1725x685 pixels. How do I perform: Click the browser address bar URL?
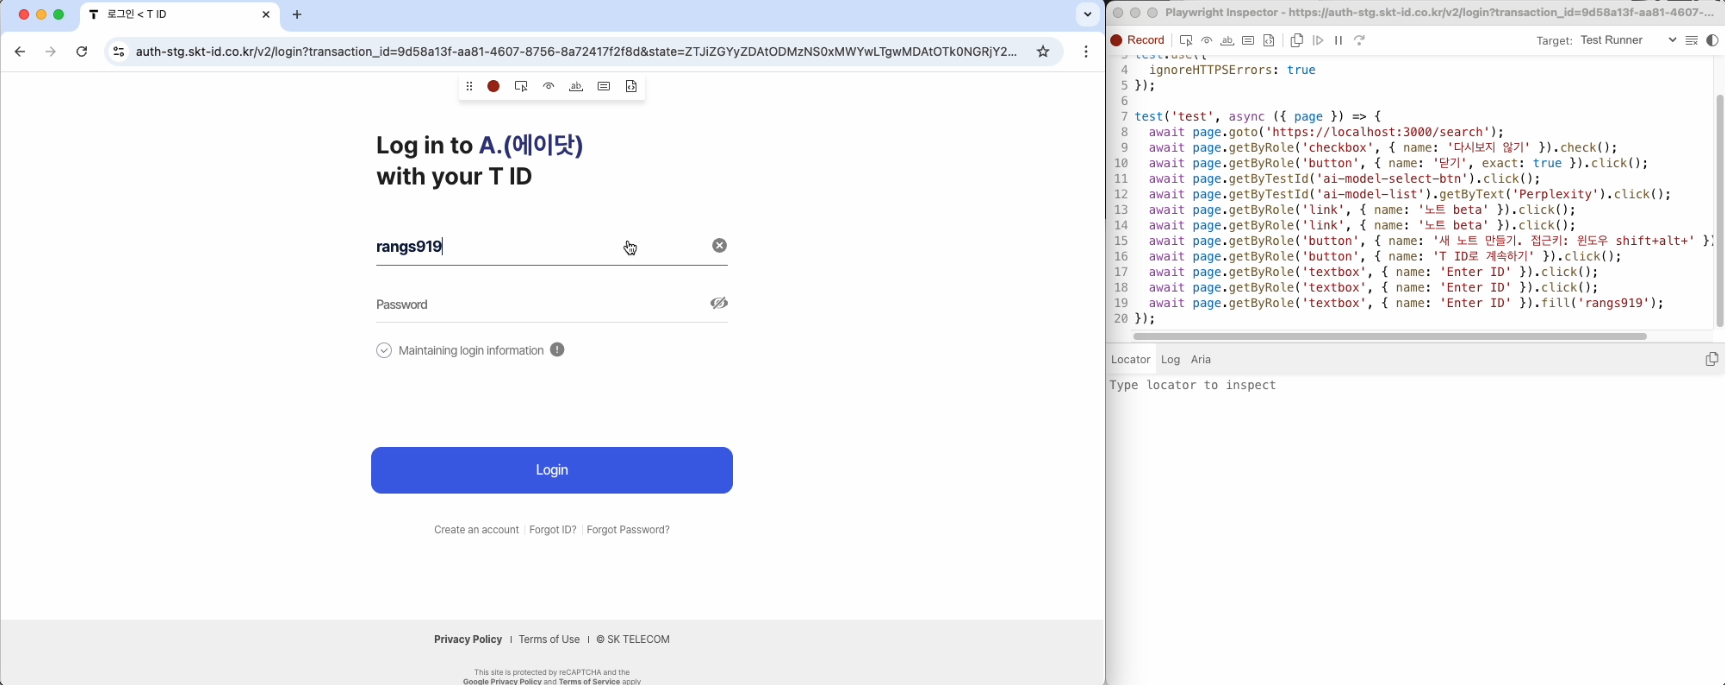tap(576, 52)
